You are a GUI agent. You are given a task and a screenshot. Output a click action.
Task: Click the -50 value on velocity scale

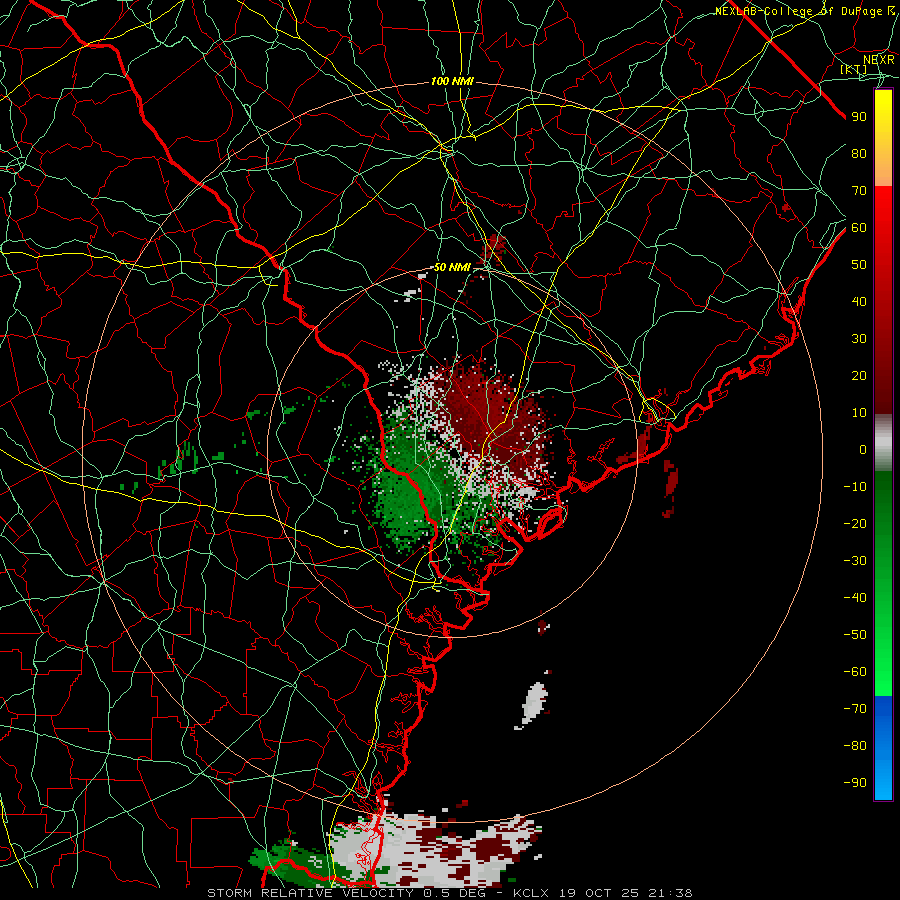[x=855, y=635]
